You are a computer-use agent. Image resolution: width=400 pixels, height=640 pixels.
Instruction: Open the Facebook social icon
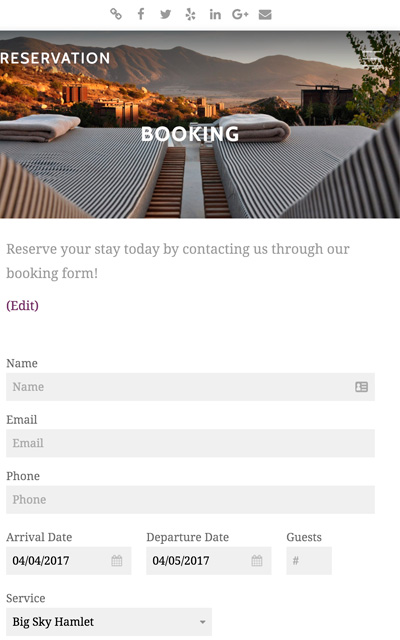point(141,14)
